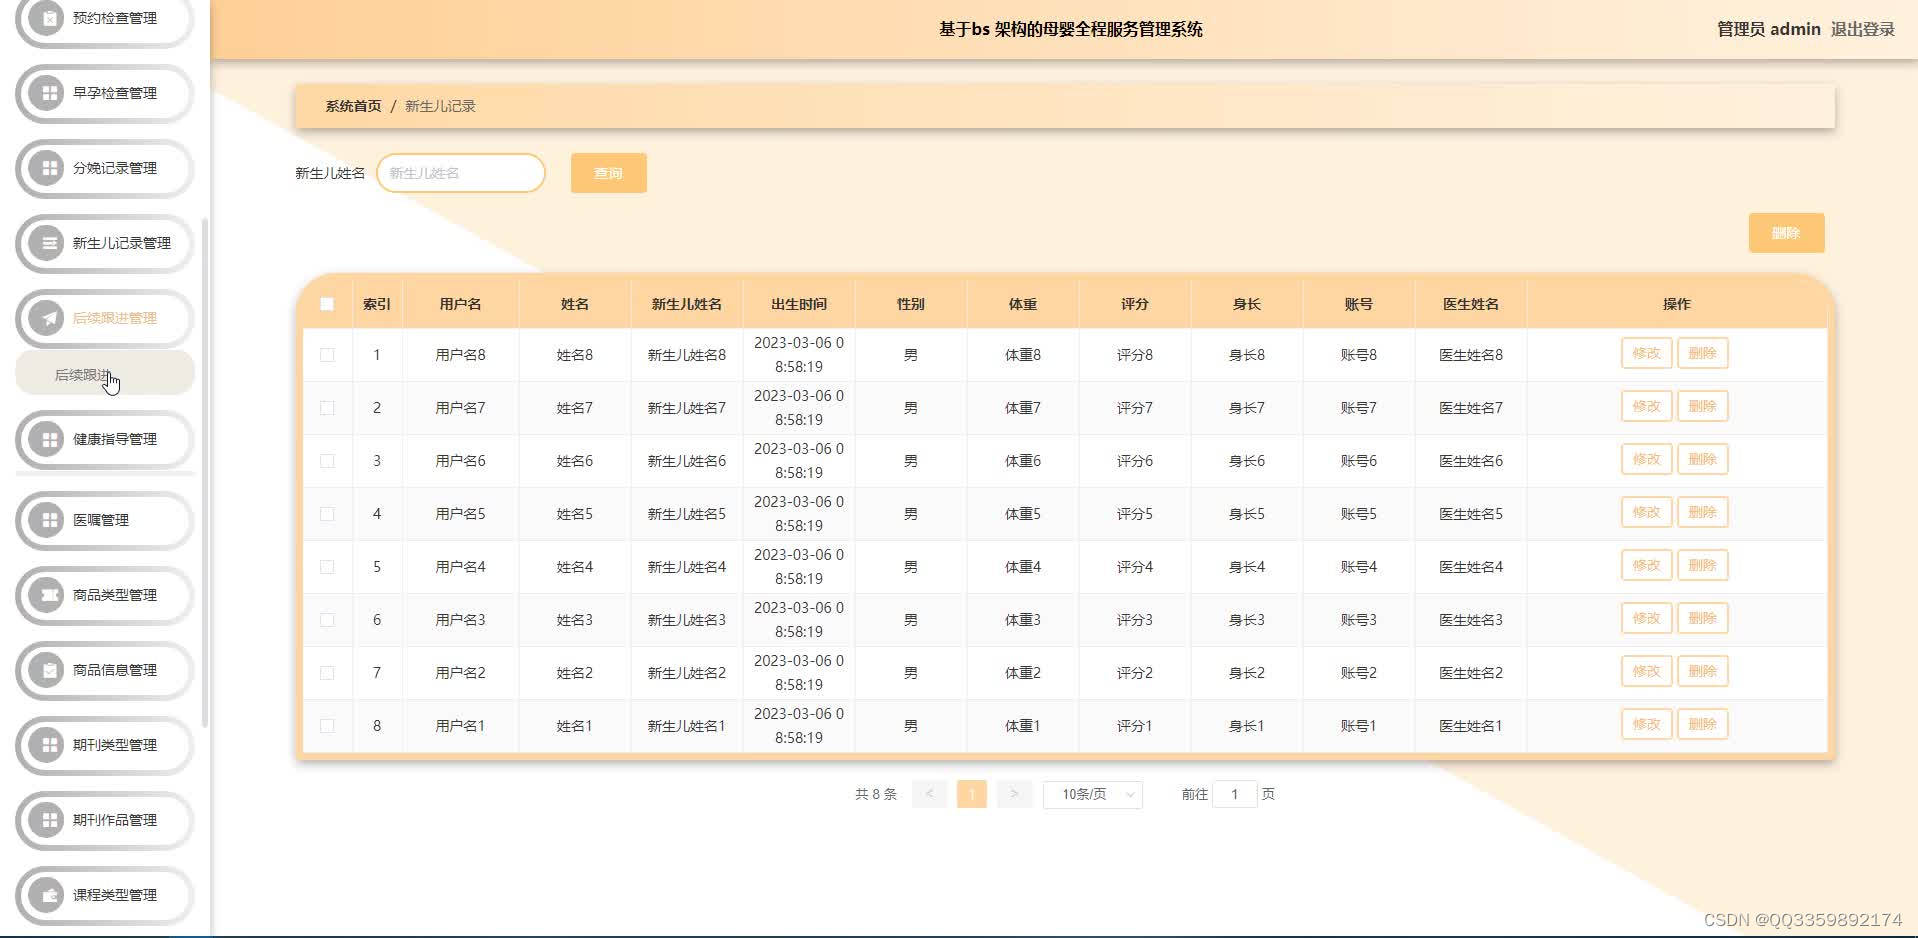Click the 新生儿姓名4 cell
Viewport: 1918px width, 938px height.
(x=686, y=567)
